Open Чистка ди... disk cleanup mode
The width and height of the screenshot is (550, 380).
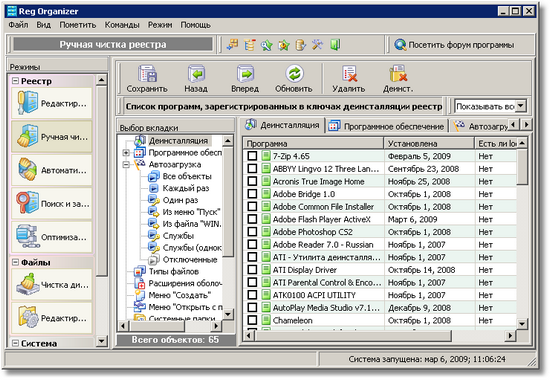point(52,285)
